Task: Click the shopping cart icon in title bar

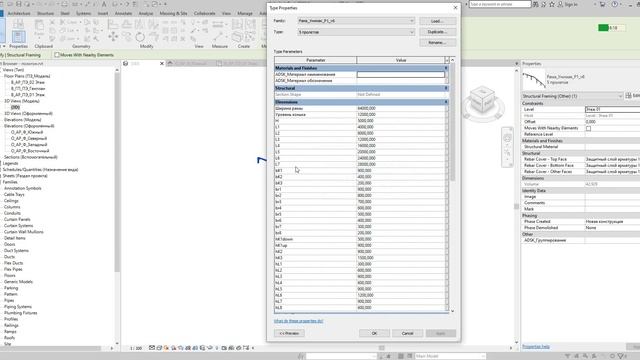Action: click(x=602, y=4)
